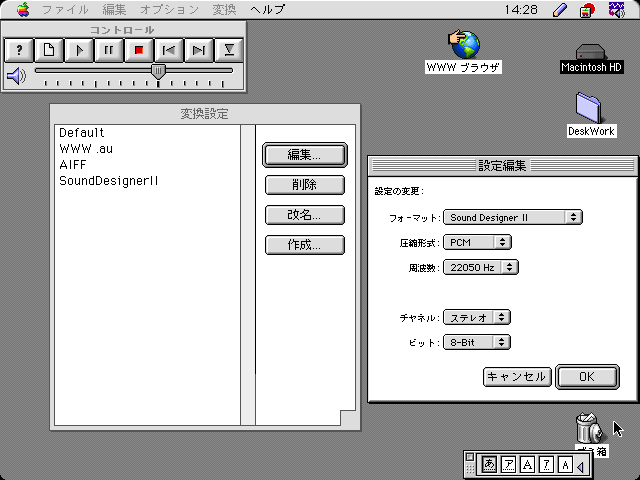Open the 変換 menu in the menu bar
The width and height of the screenshot is (640, 480).
click(224, 9)
